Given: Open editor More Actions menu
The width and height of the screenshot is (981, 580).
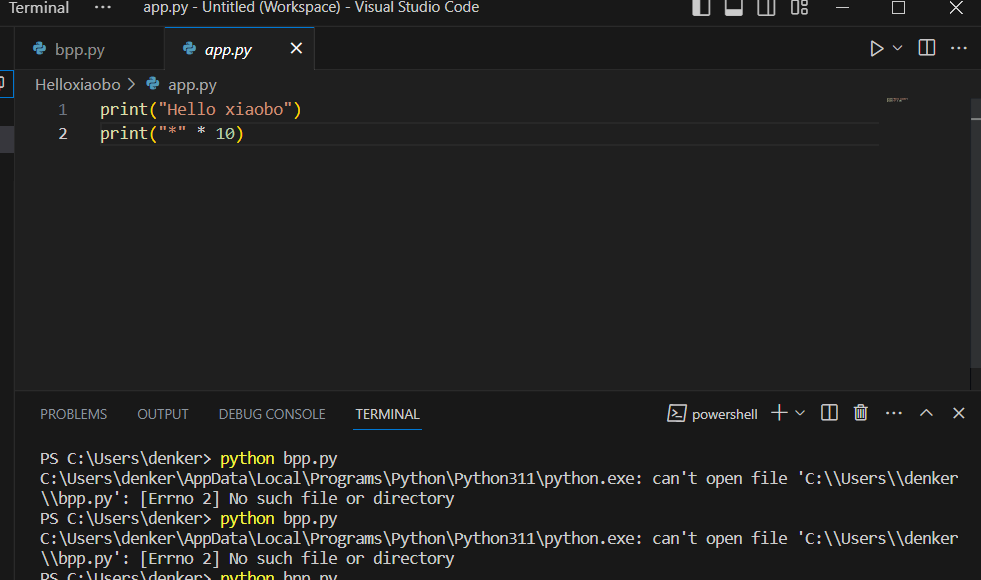Looking at the screenshot, I should [958, 48].
